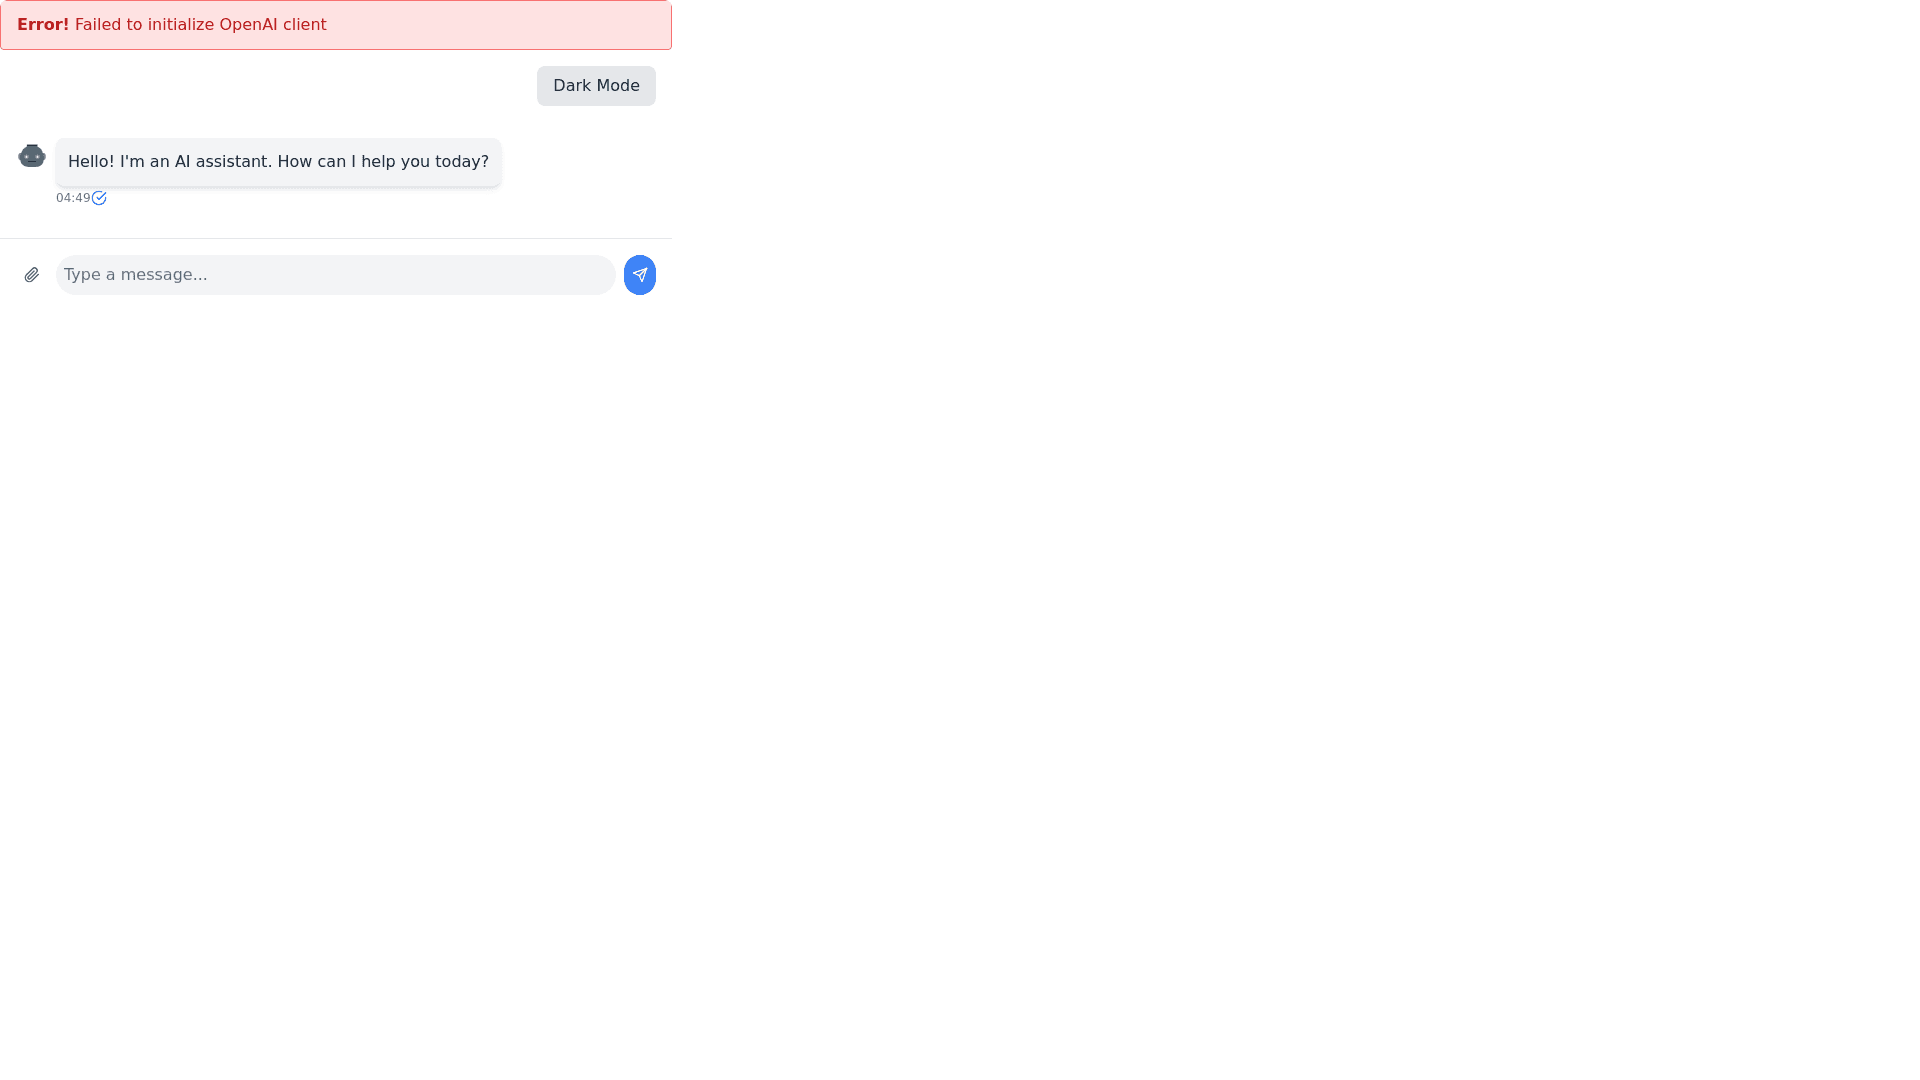1920x1080 pixels.
Task: Click the read receipt checkmark icon
Action: pyautogui.click(x=99, y=198)
